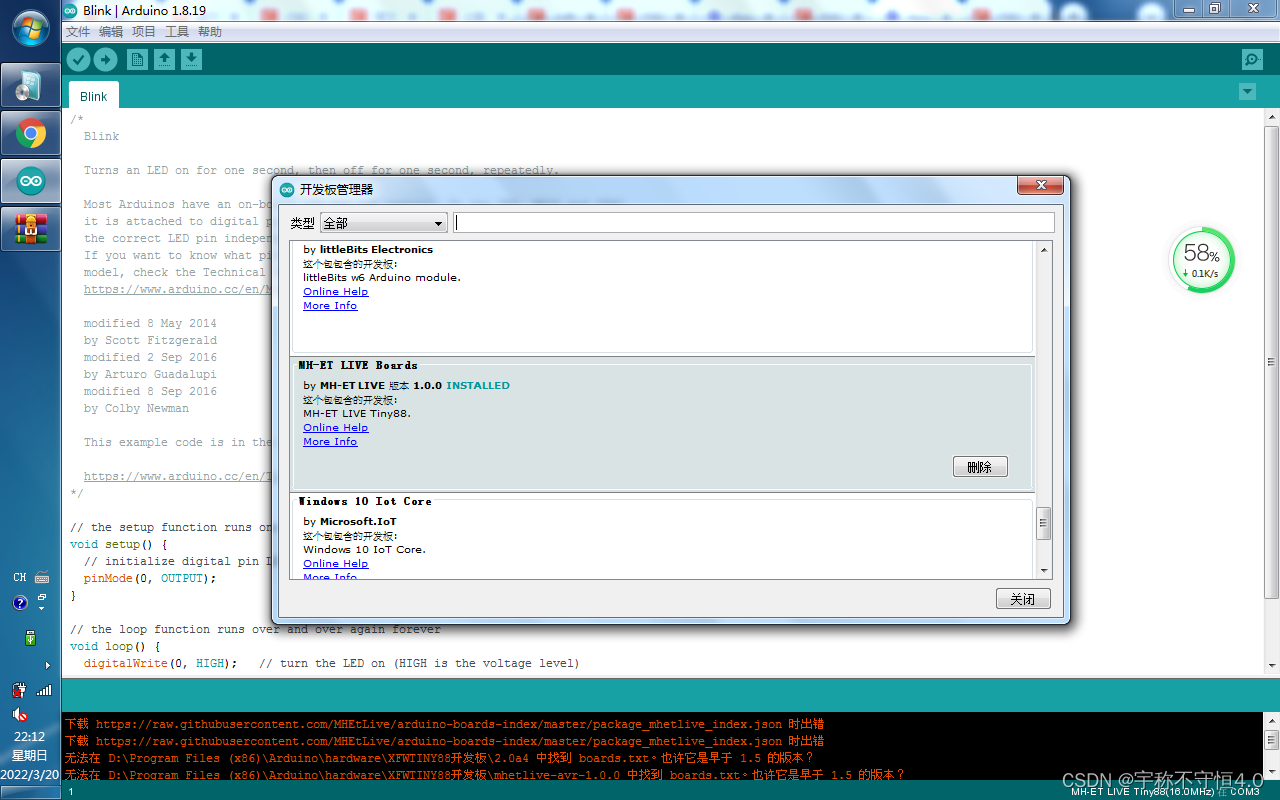1280x800 pixels.
Task: Click the Show Desktop bar below the date
Action: pos(30,793)
